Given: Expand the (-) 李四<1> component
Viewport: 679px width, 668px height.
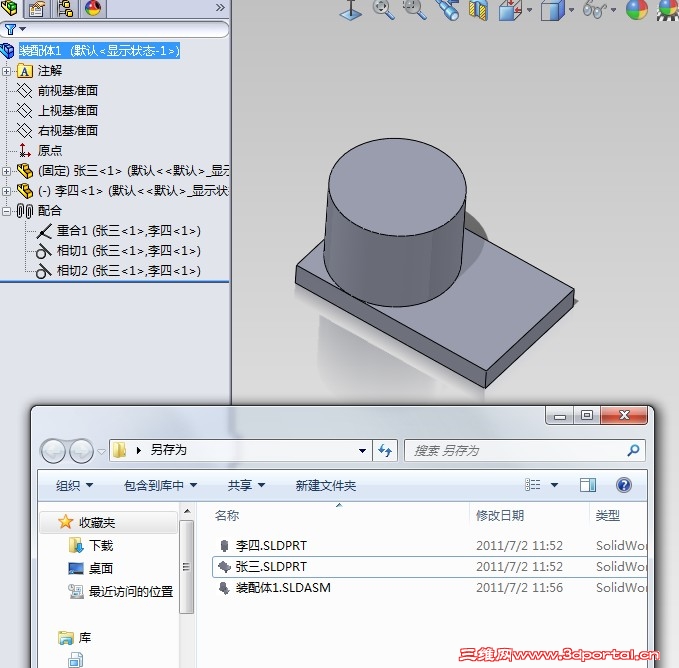Looking at the screenshot, I should point(6,191).
